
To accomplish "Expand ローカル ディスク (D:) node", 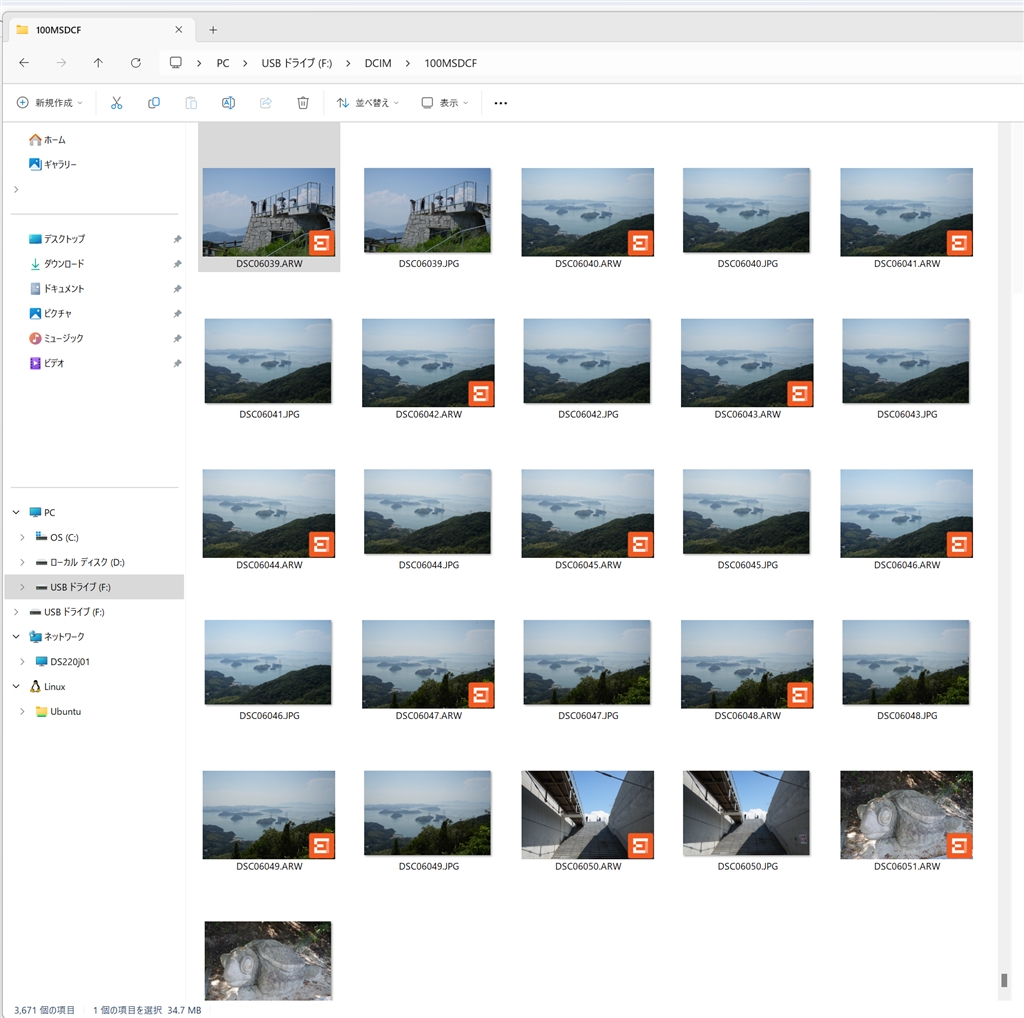I will tap(22, 562).
